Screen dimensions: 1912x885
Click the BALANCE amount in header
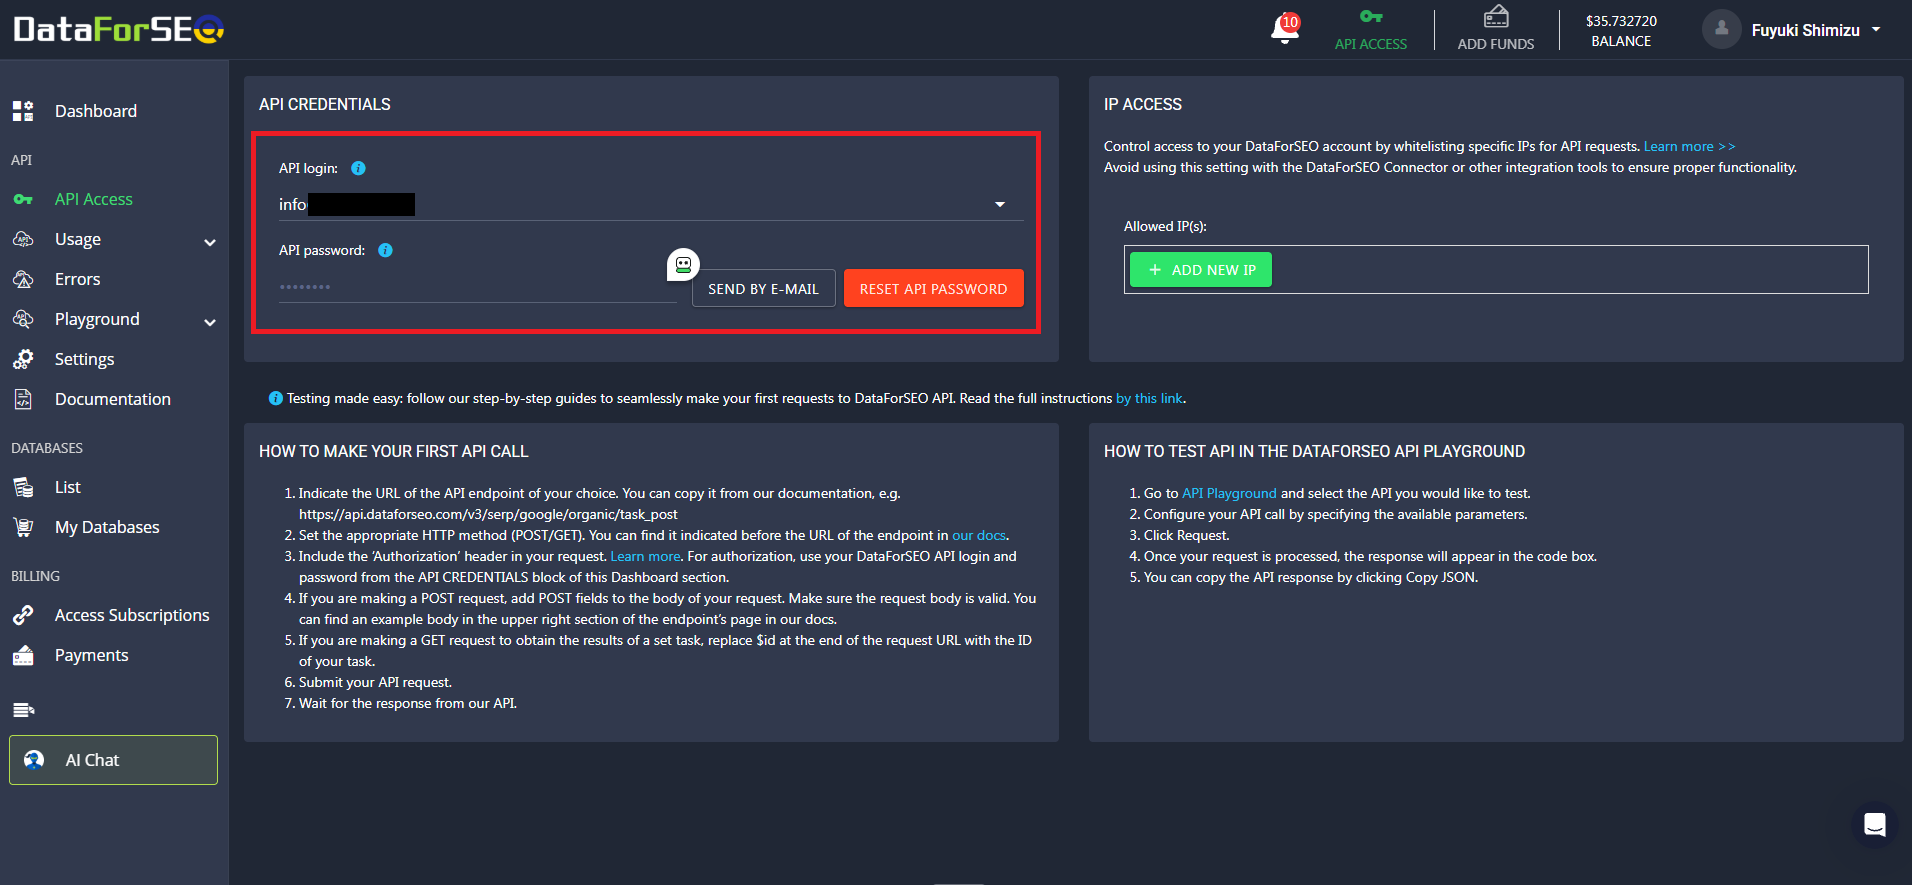coord(1621,21)
